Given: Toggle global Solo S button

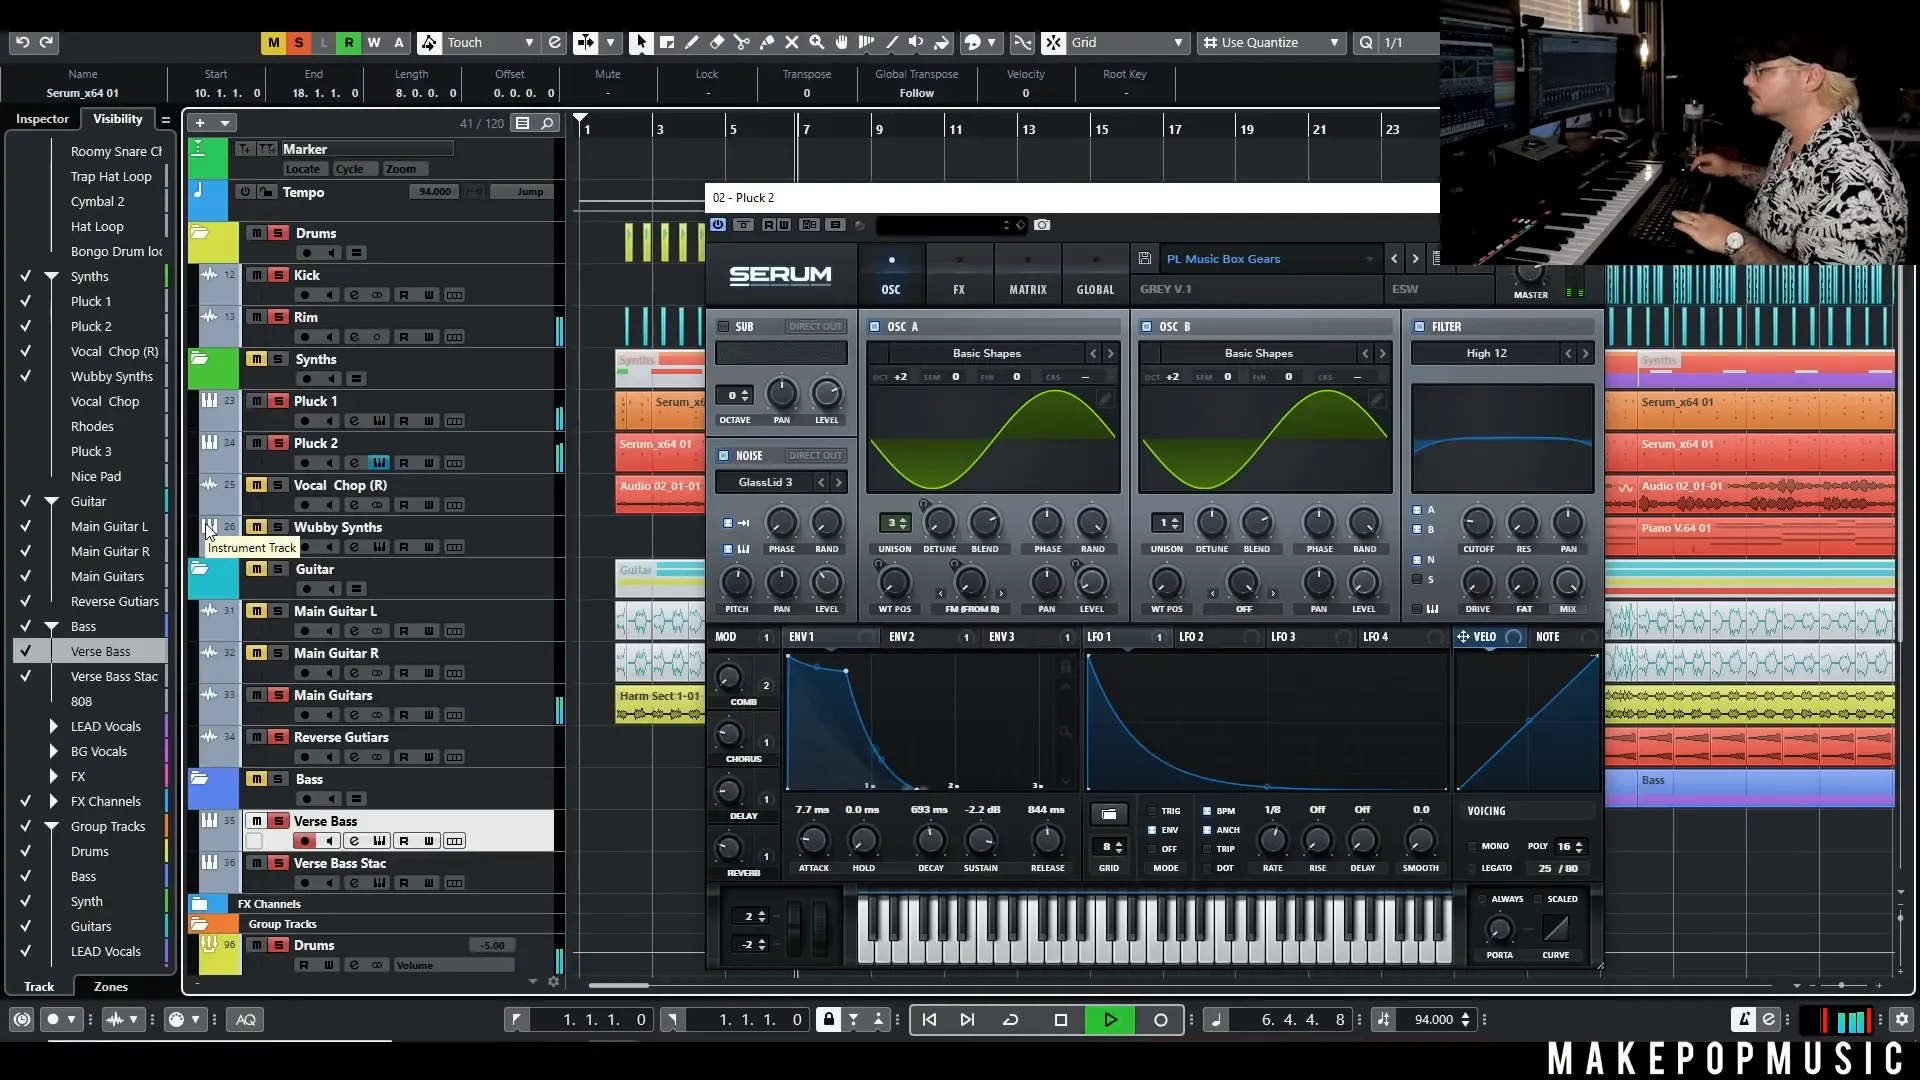Looking at the screenshot, I should coord(299,42).
